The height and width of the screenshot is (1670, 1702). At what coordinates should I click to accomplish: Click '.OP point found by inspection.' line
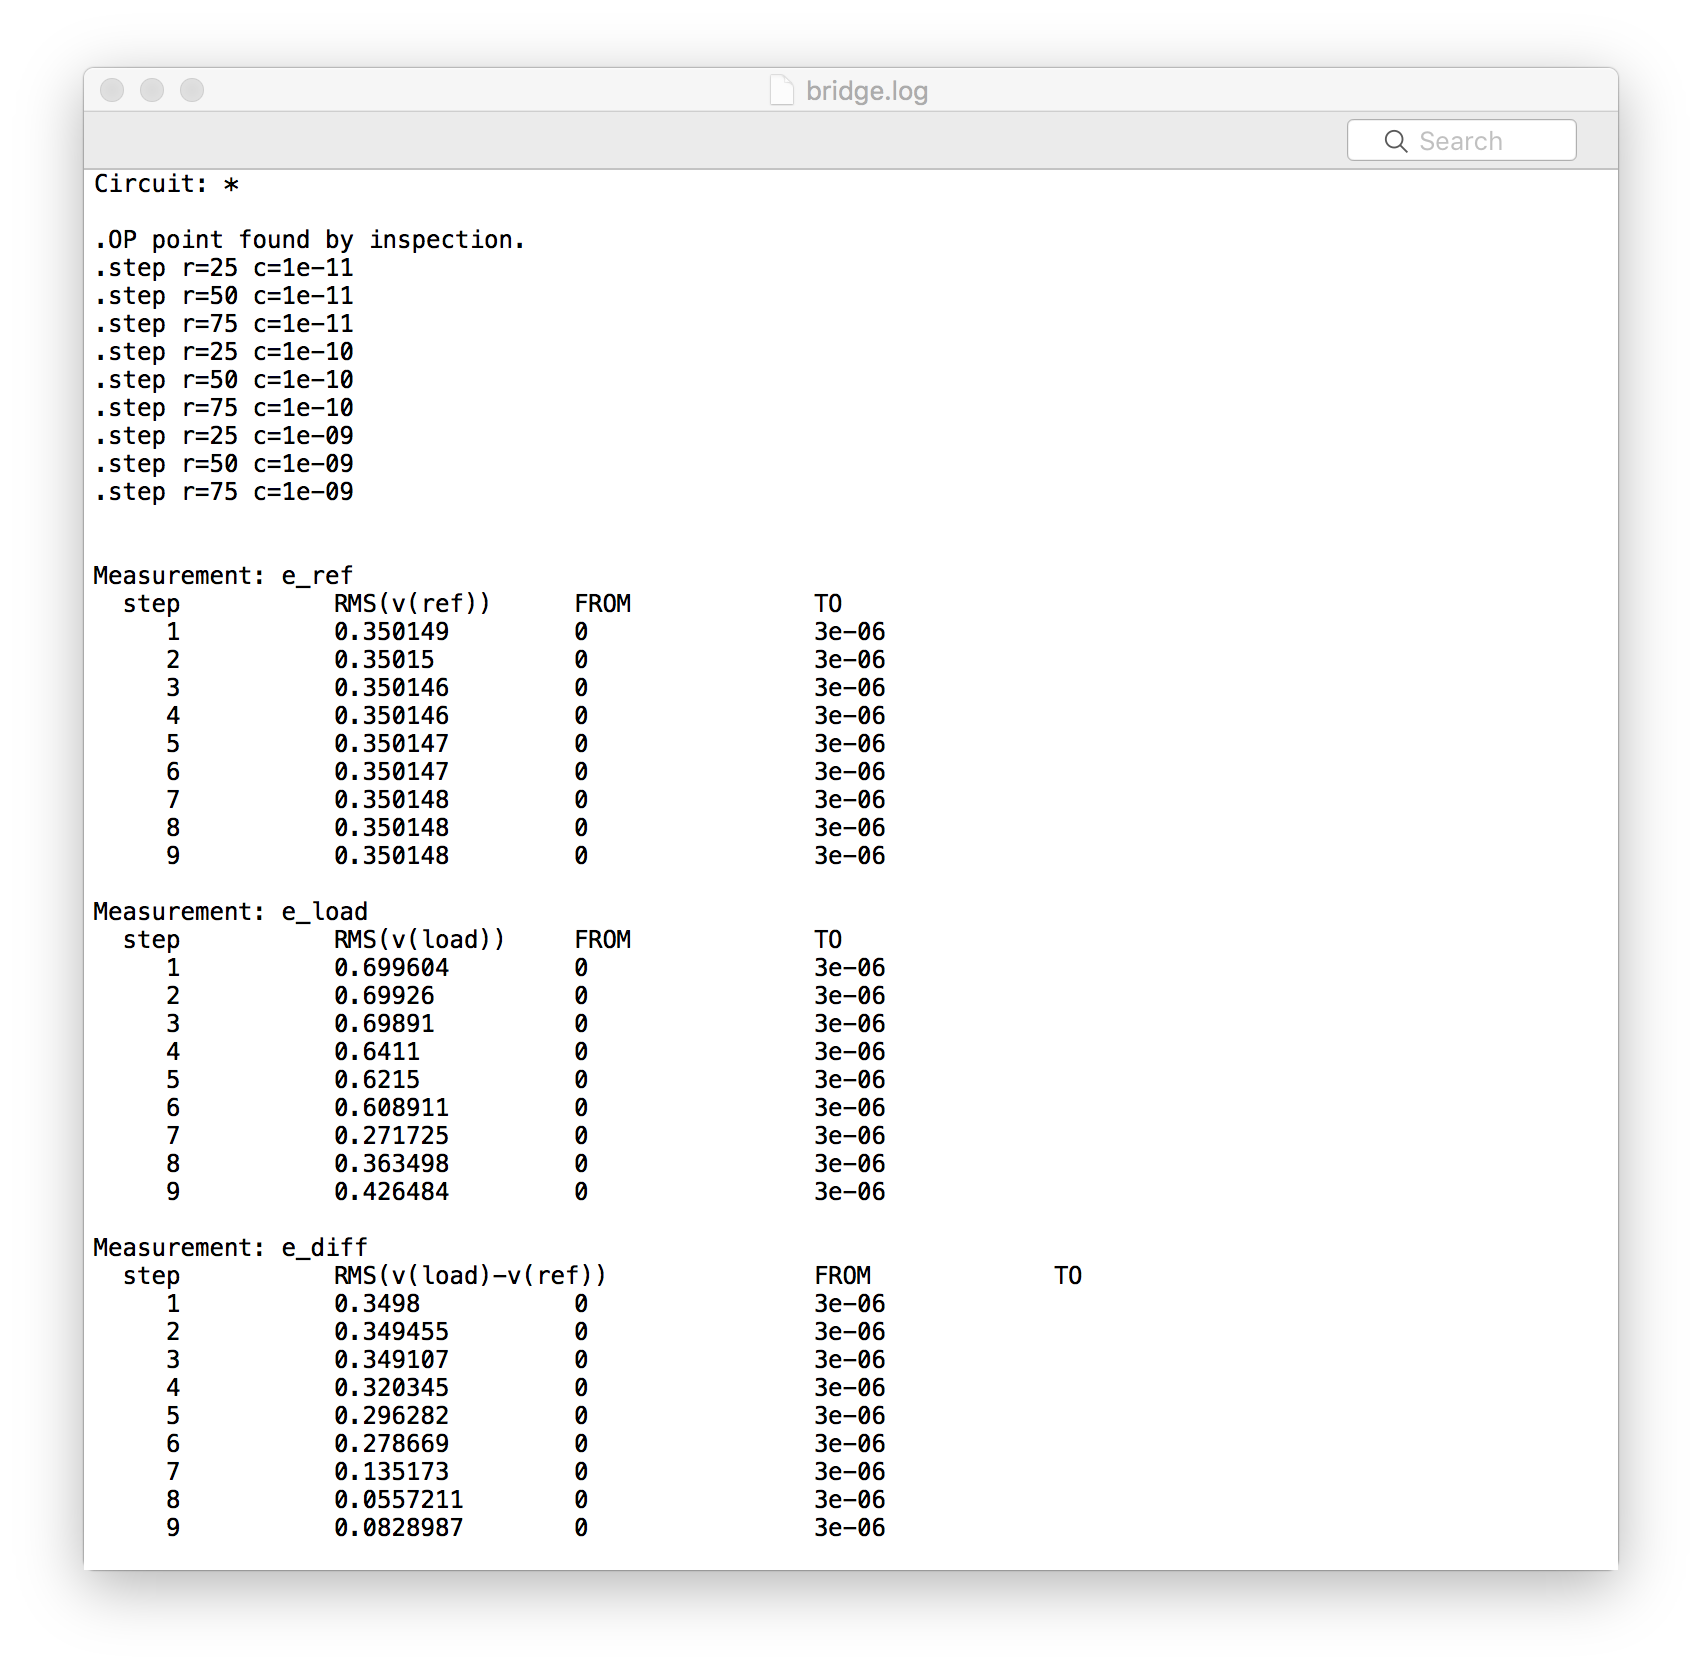pyautogui.click(x=309, y=240)
